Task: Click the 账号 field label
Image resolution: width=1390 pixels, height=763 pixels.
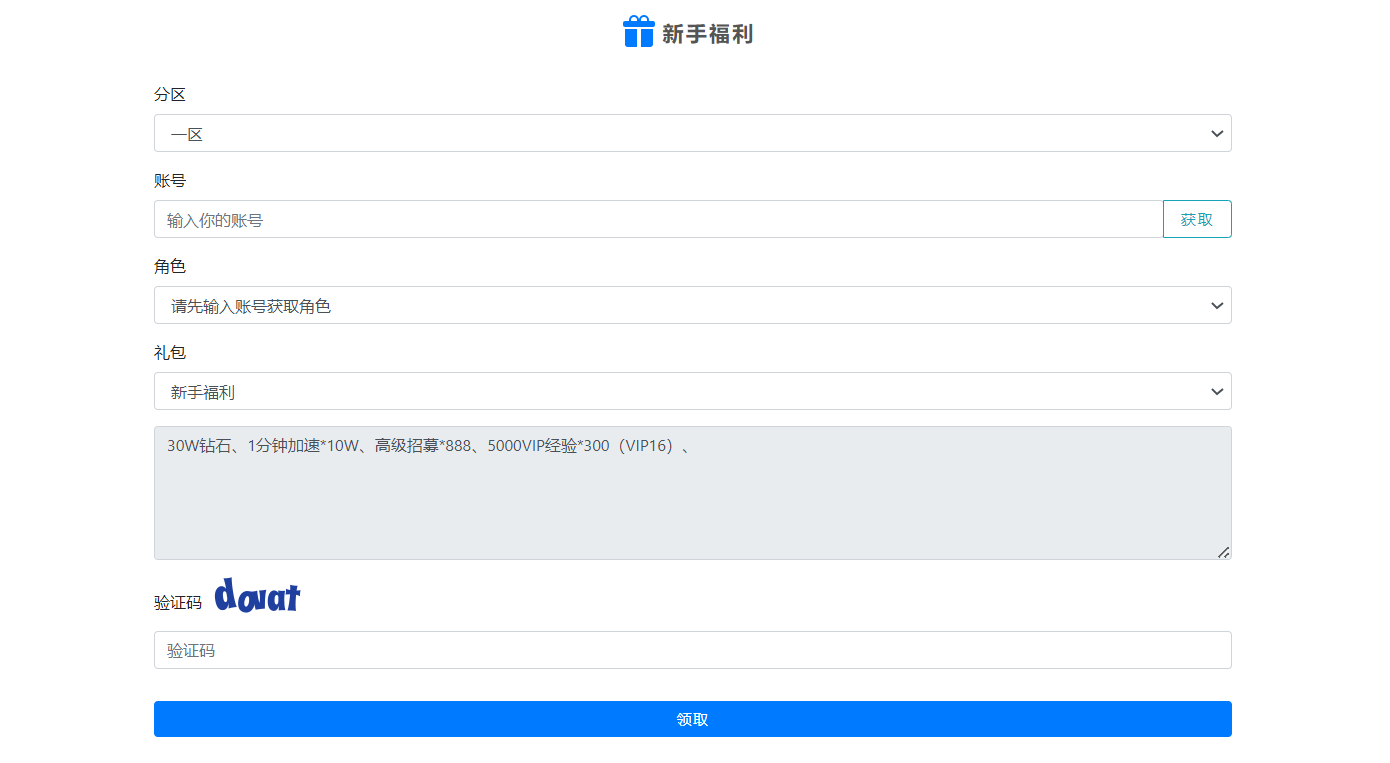Action: click(x=170, y=181)
